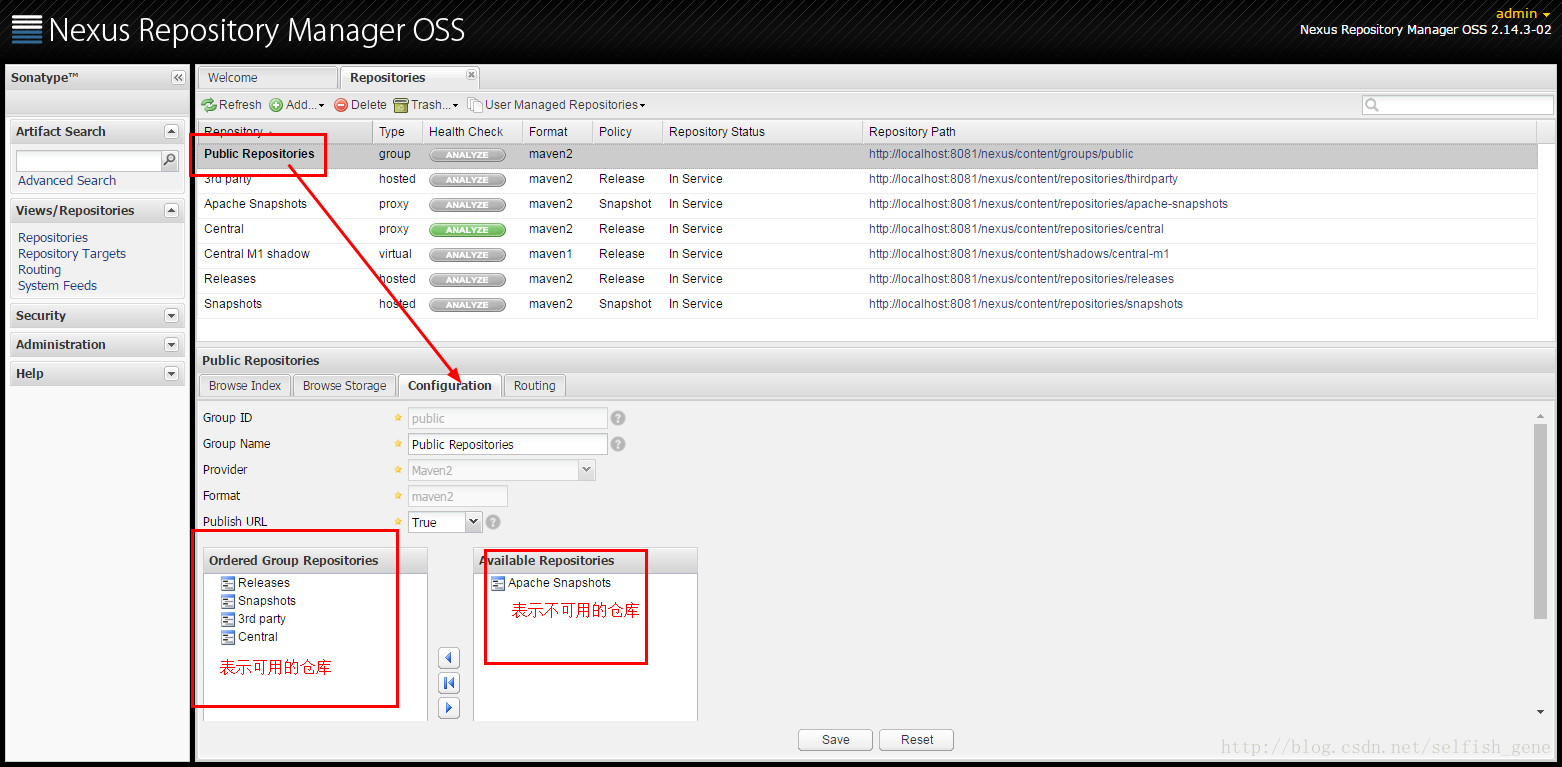This screenshot has height=767, width=1562.
Task: Click the move-all-left arrow button
Action: (449, 683)
